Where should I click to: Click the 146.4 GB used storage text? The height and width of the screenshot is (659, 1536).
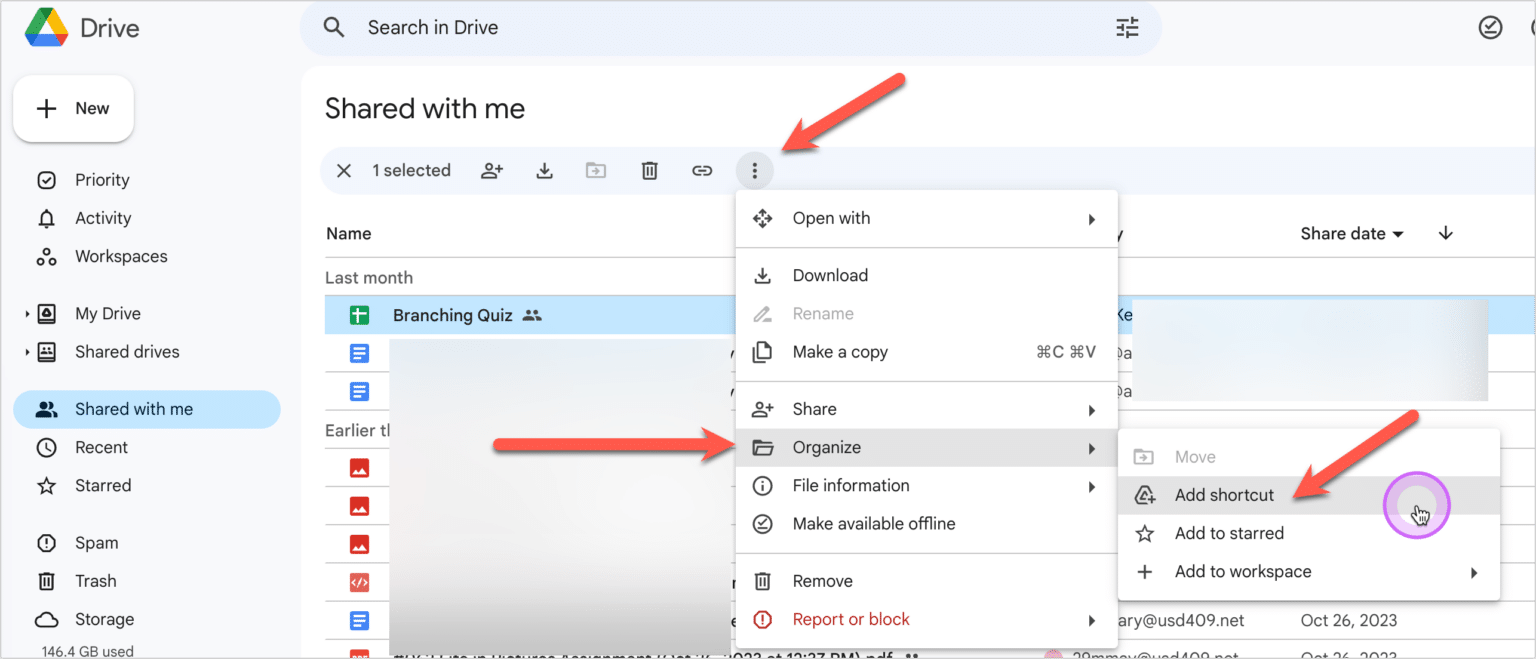click(x=89, y=651)
